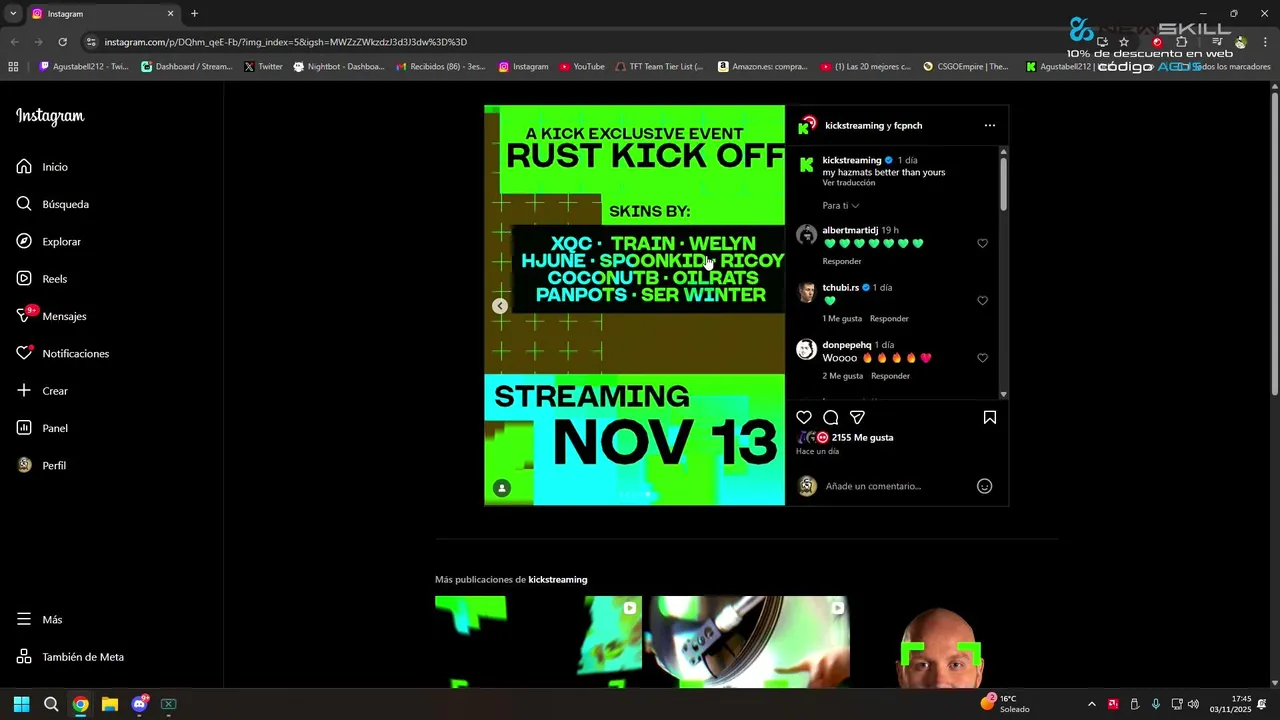Image resolution: width=1280 pixels, height=720 pixels.
Task: Open the Chrome tab search dropdown
Action: coord(12,14)
